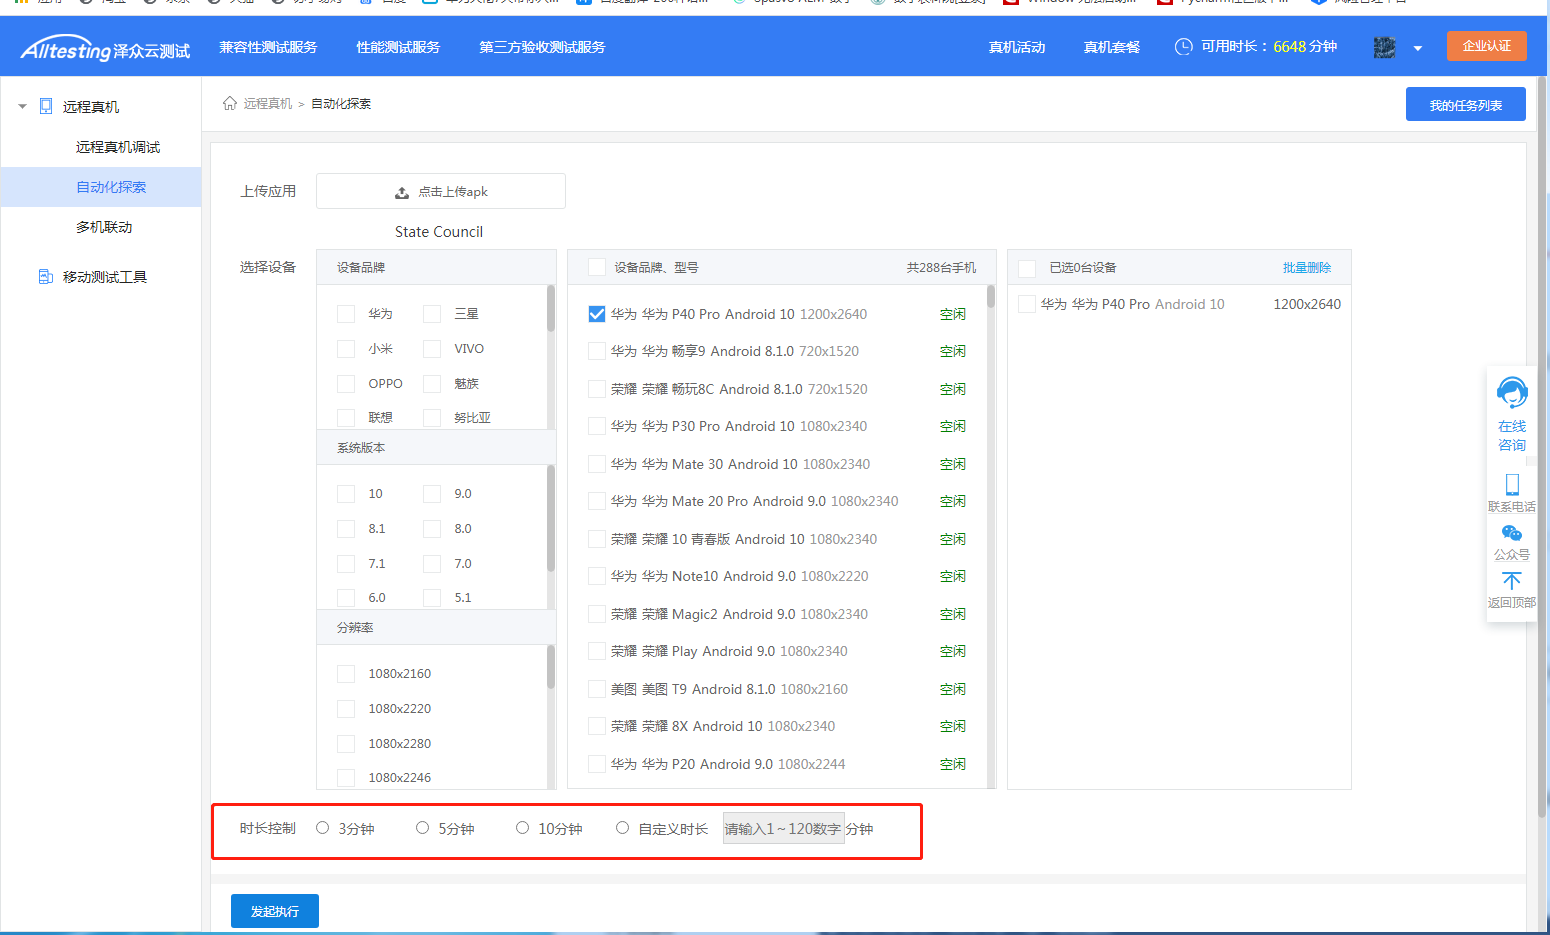1550x935 pixels.
Task: Check the OPPO brand checkbox
Action: (346, 384)
